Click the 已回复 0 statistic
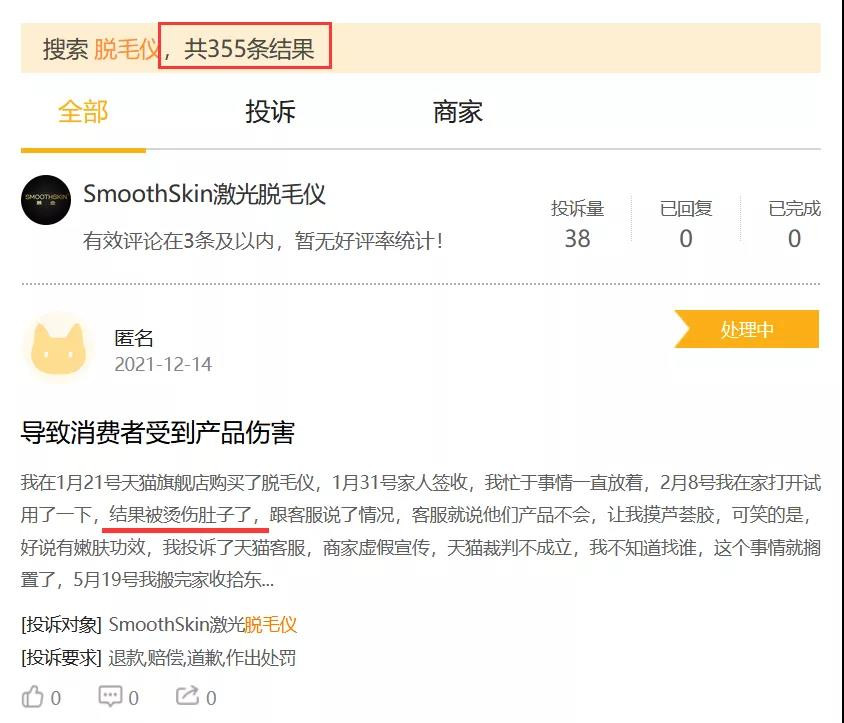The image size is (844, 723). tap(686, 224)
